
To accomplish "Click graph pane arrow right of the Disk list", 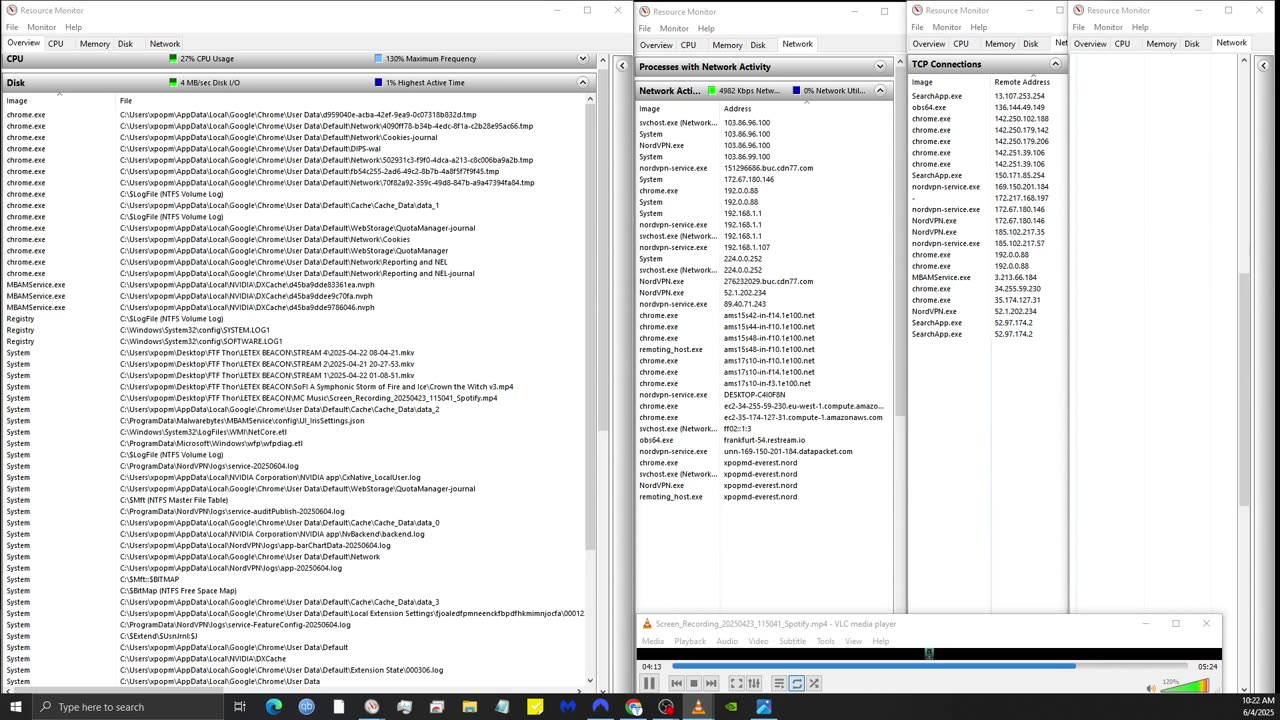I will point(622,66).
